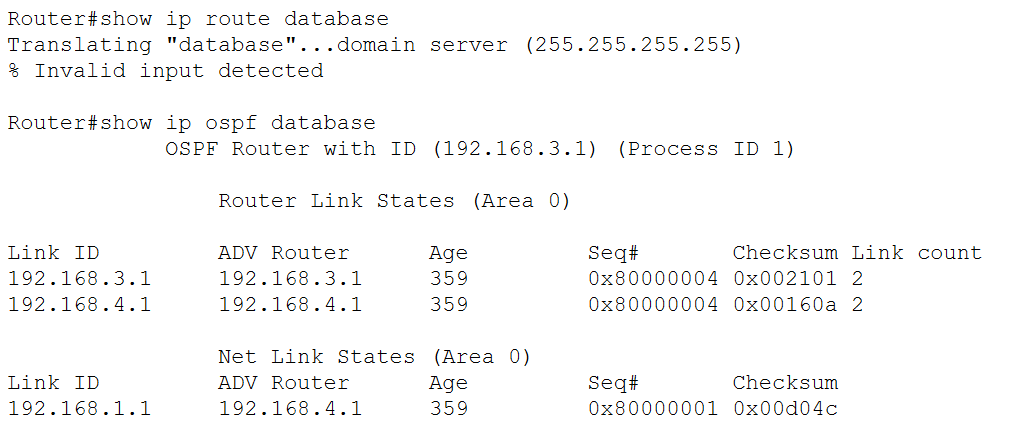The image size is (1011, 426).
Task: Click sequence number 0x80000001
Action: [653, 409]
